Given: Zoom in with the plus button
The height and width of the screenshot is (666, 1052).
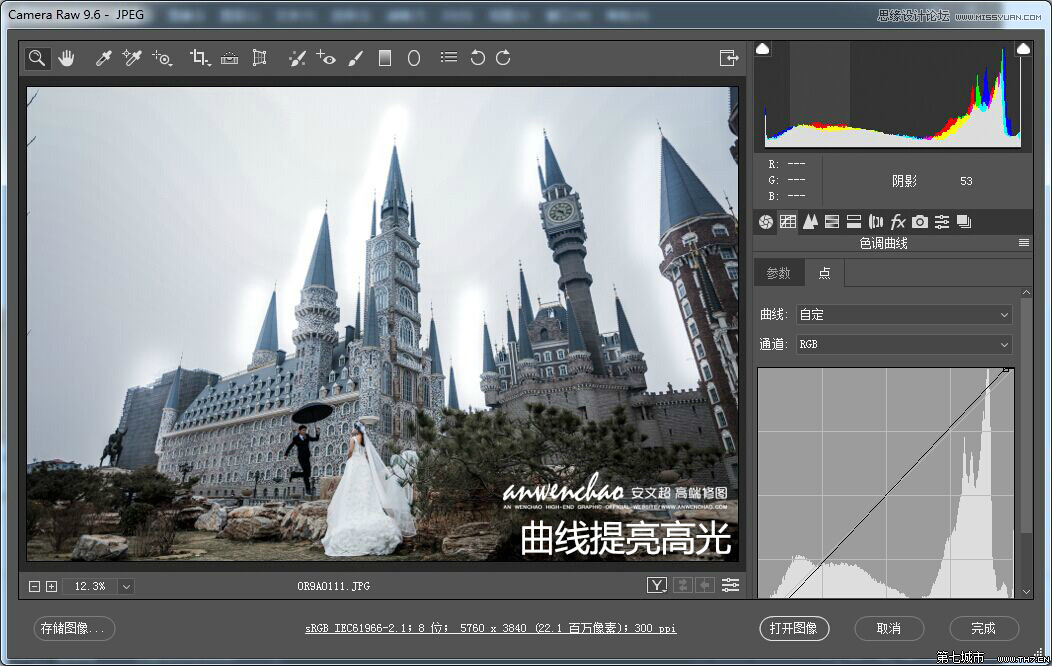Looking at the screenshot, I should click(x=52, y=586).
